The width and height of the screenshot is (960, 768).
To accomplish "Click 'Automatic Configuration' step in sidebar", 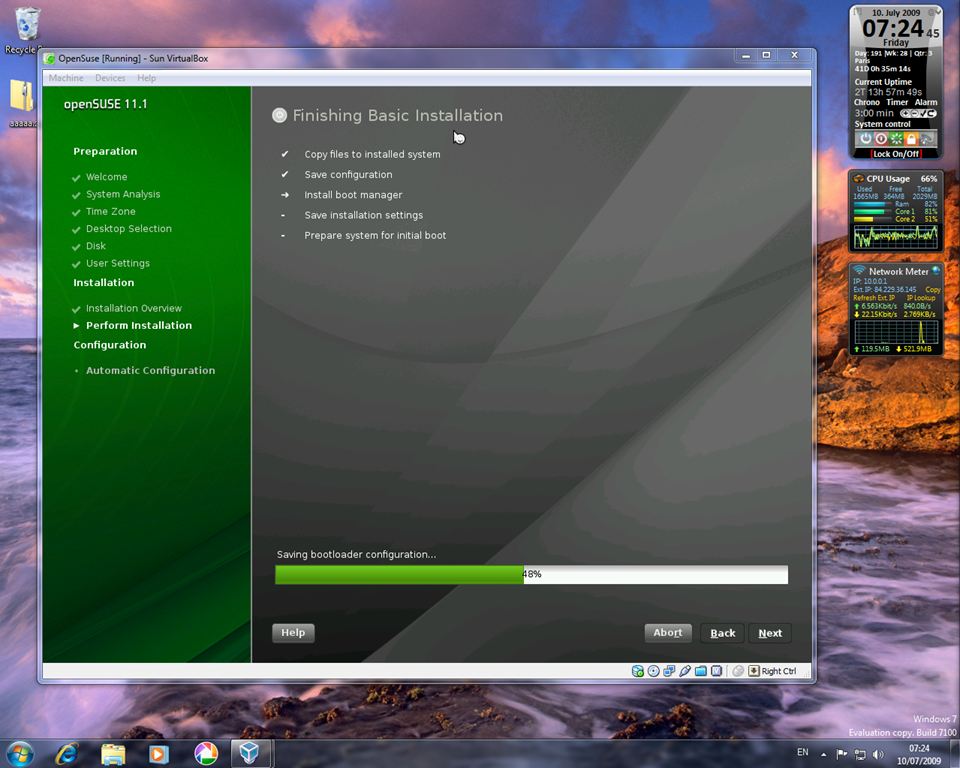I will (151, 370).
